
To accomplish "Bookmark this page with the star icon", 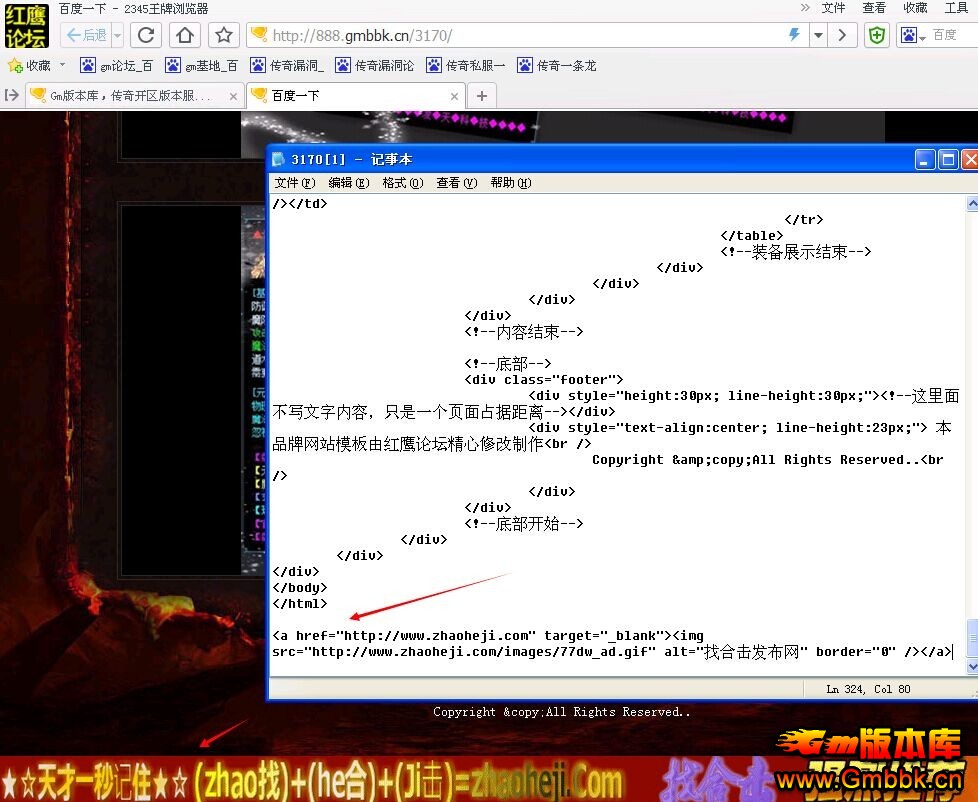I will tap(224, 35).
